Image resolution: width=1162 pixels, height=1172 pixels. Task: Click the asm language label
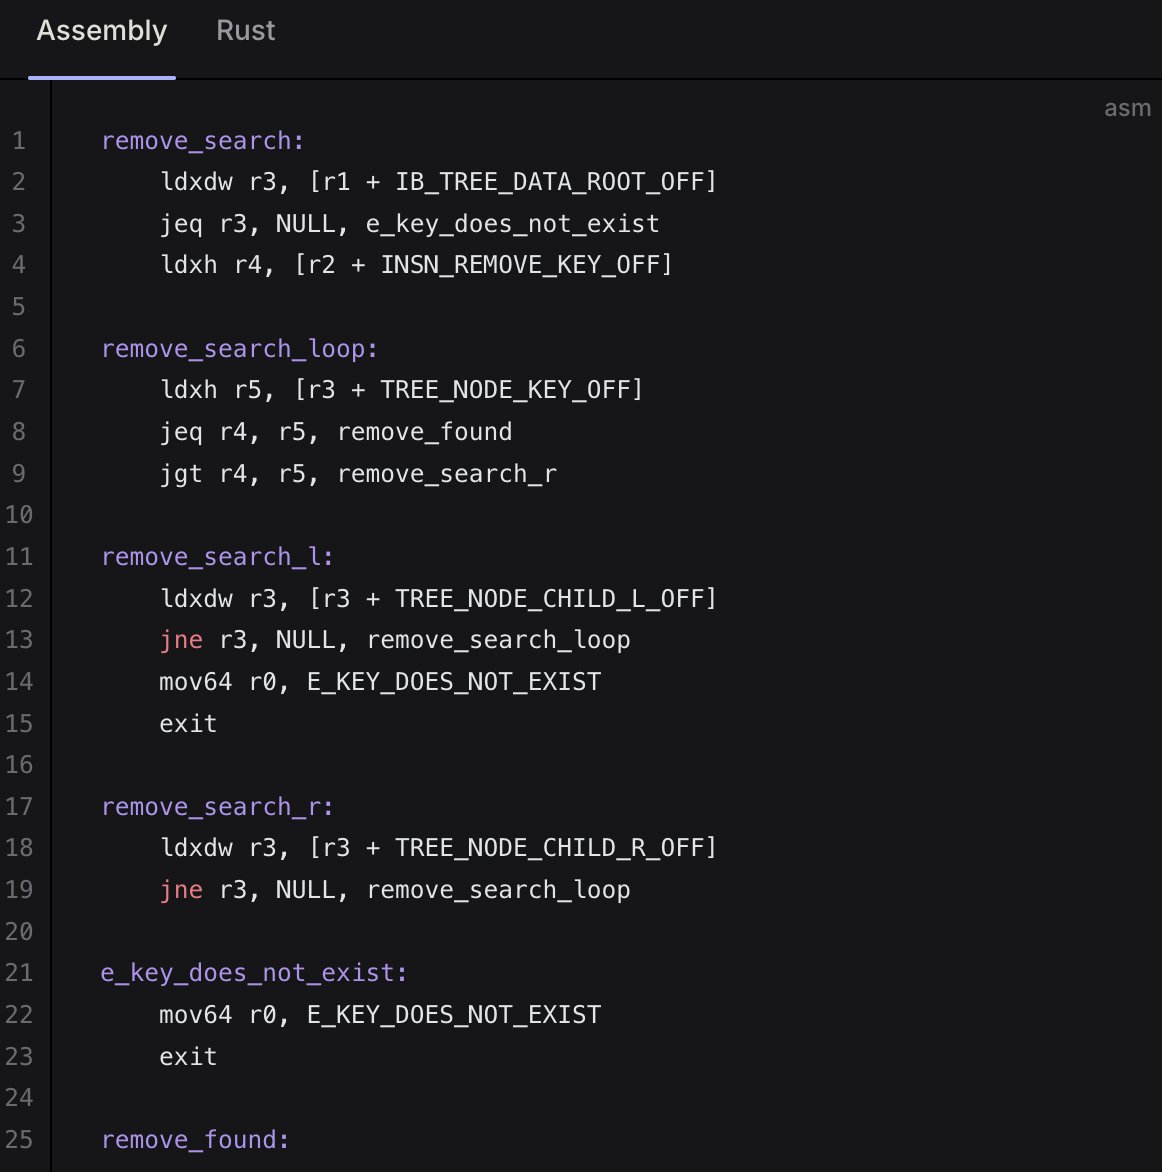pyautogui.click(x=1127, y=108)
